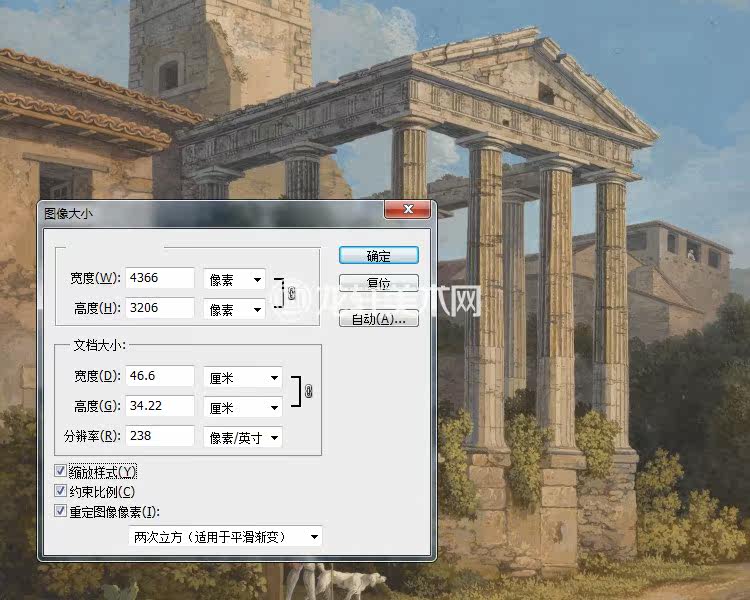Focus the document 宽度(D) field 46.6
The image size is (750, 600).
coord(160,376)
